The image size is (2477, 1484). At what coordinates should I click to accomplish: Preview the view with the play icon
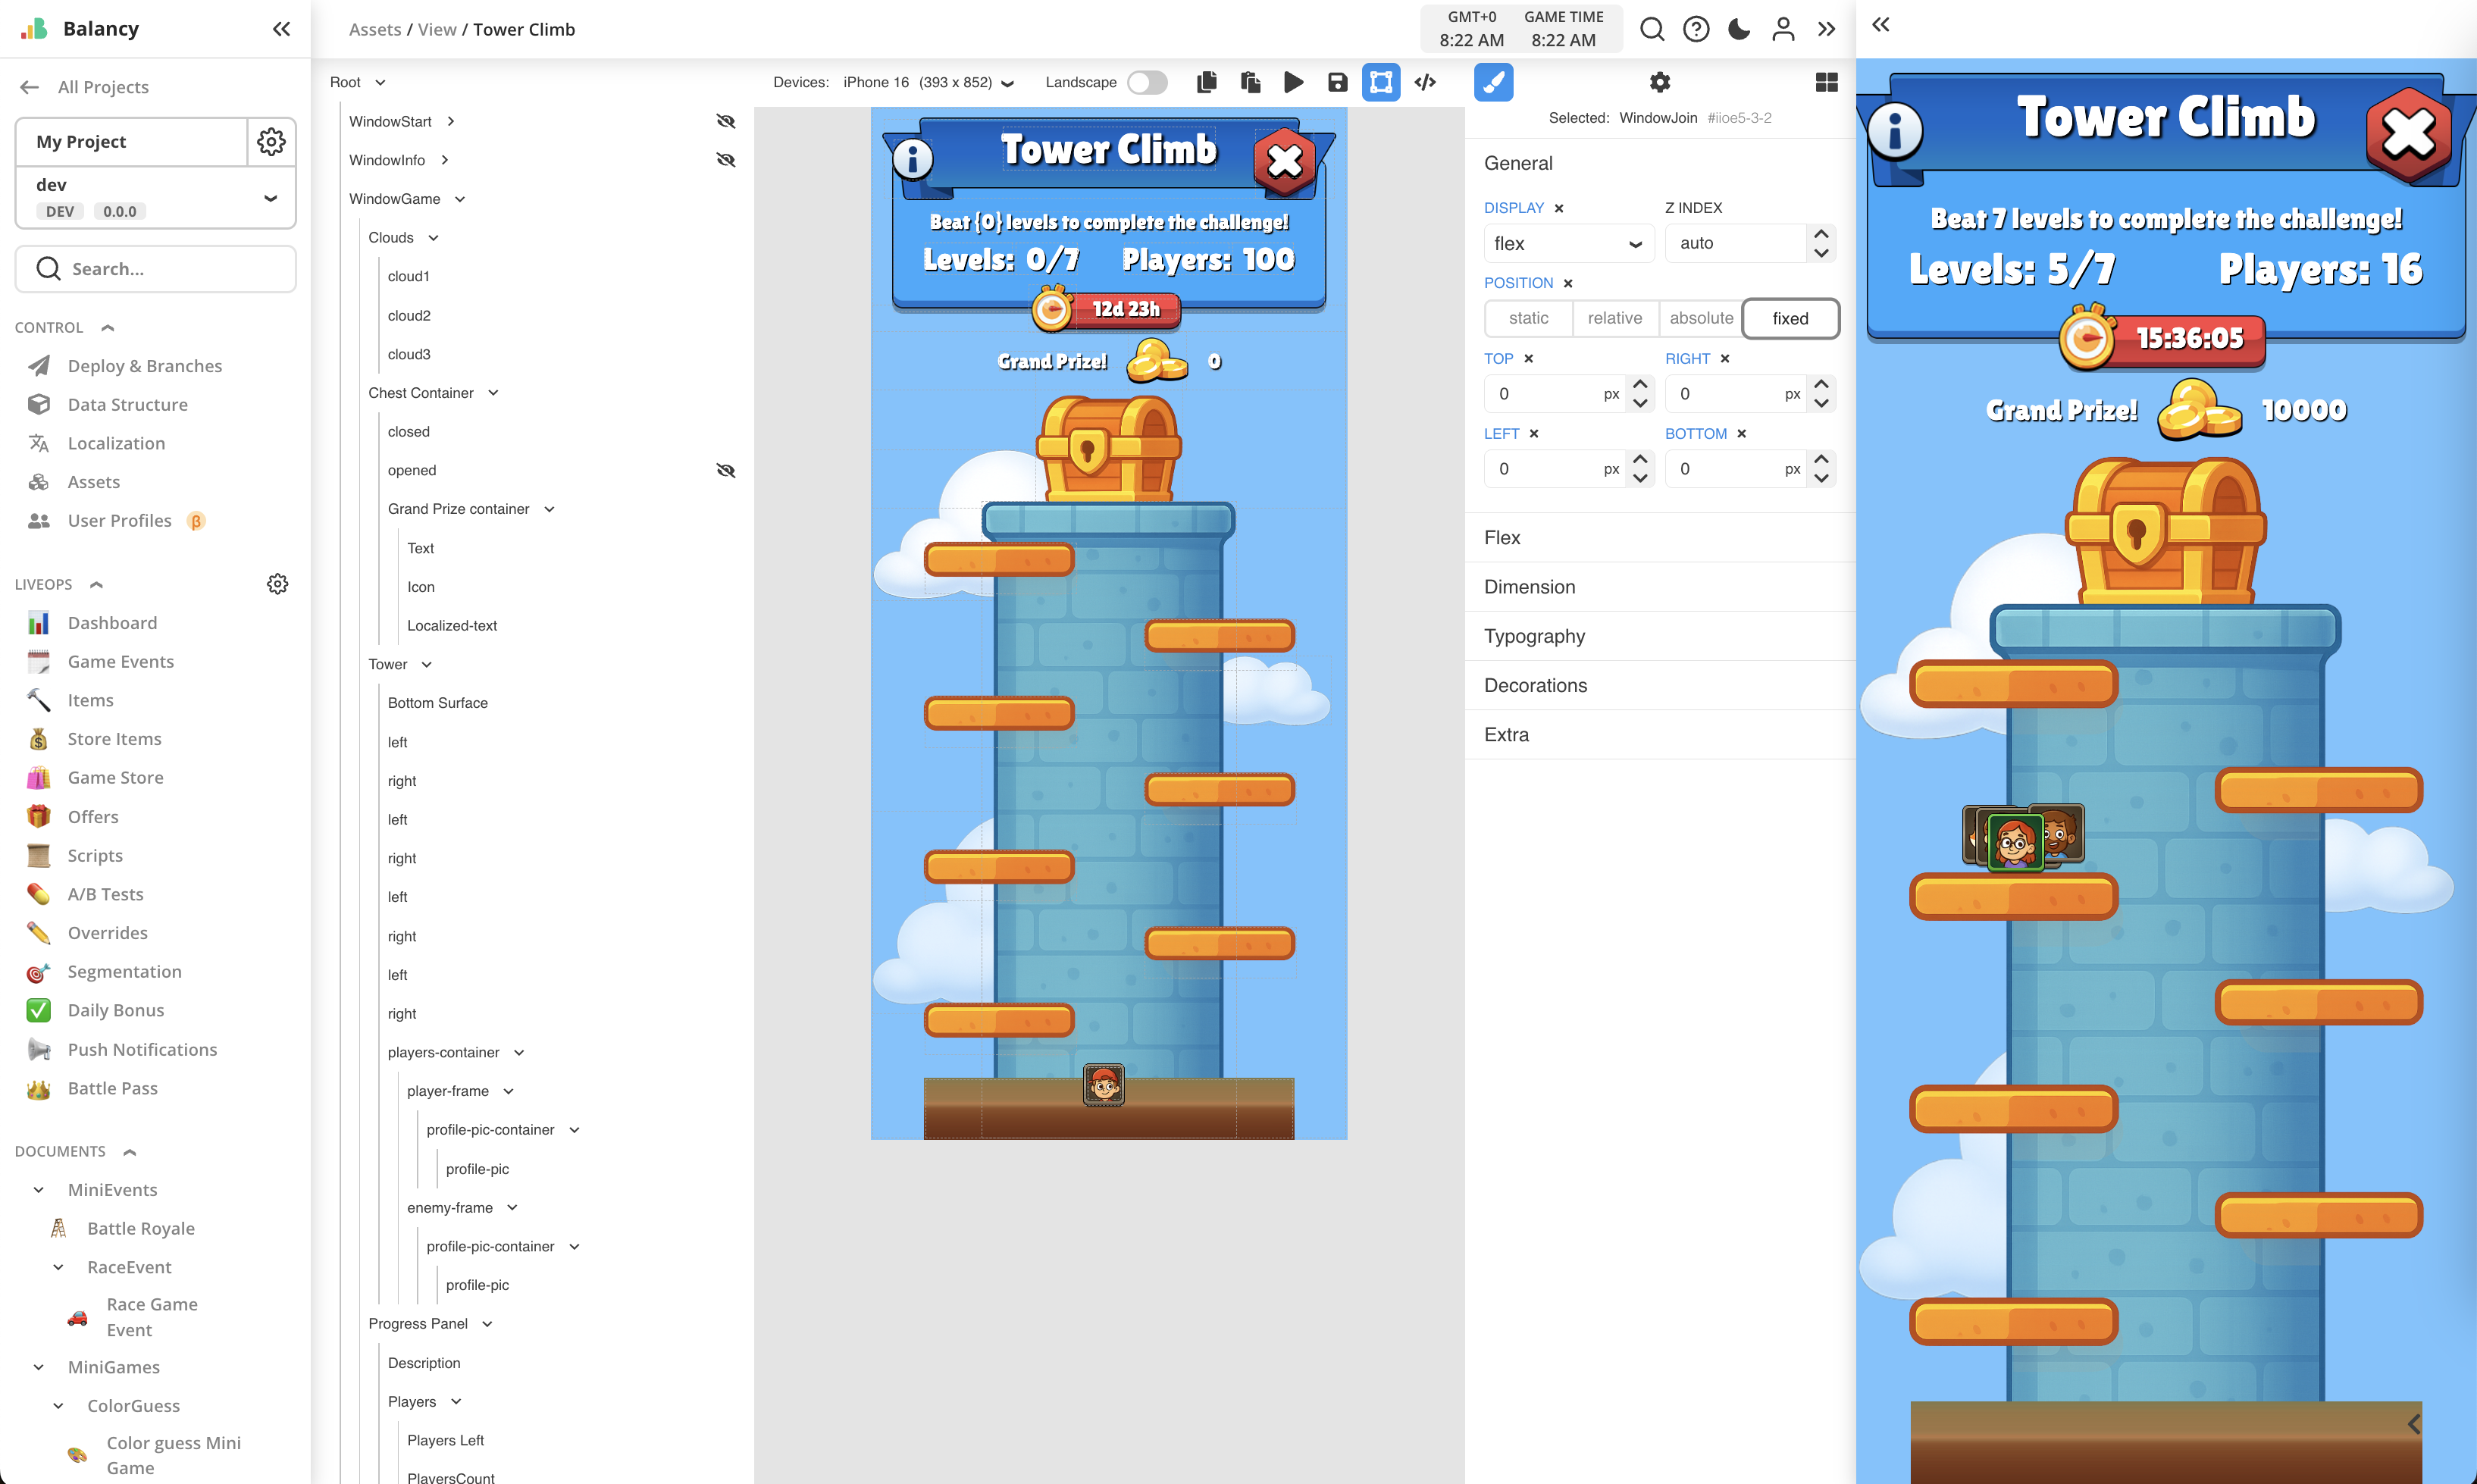[1293, 82]
